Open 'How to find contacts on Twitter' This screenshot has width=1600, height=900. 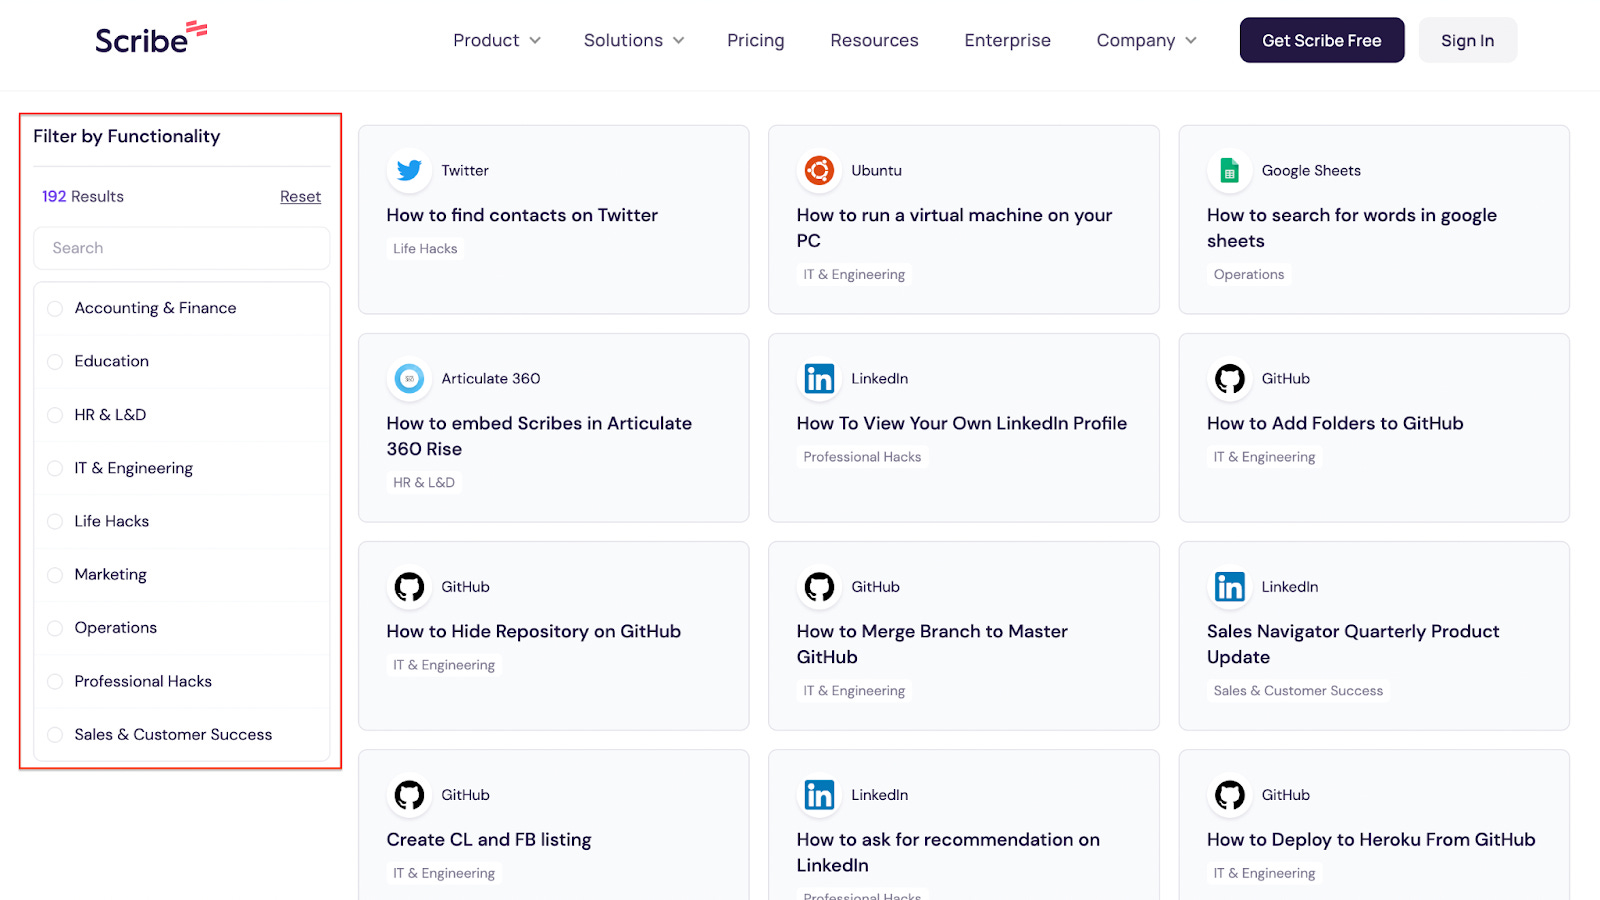pyautogui.click(x=522, y=215)
